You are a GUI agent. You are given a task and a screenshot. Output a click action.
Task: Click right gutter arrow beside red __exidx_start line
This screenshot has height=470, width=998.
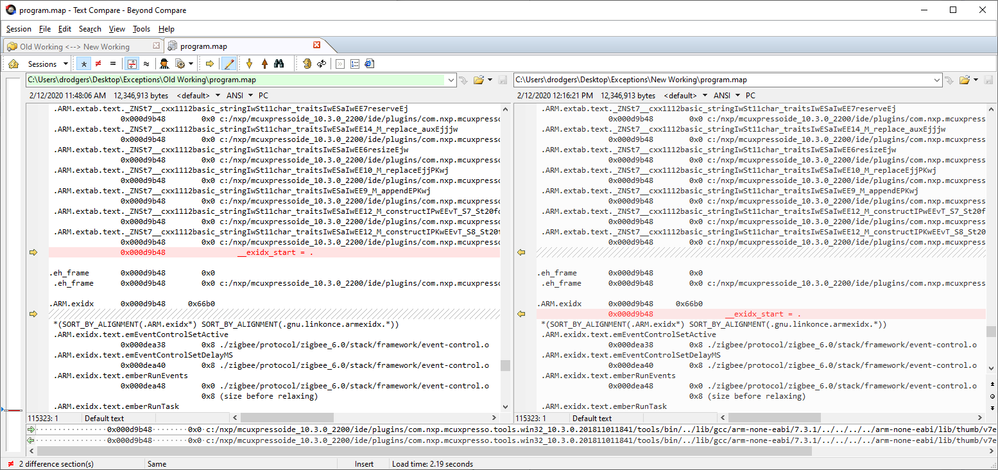(x=520, y=314)
